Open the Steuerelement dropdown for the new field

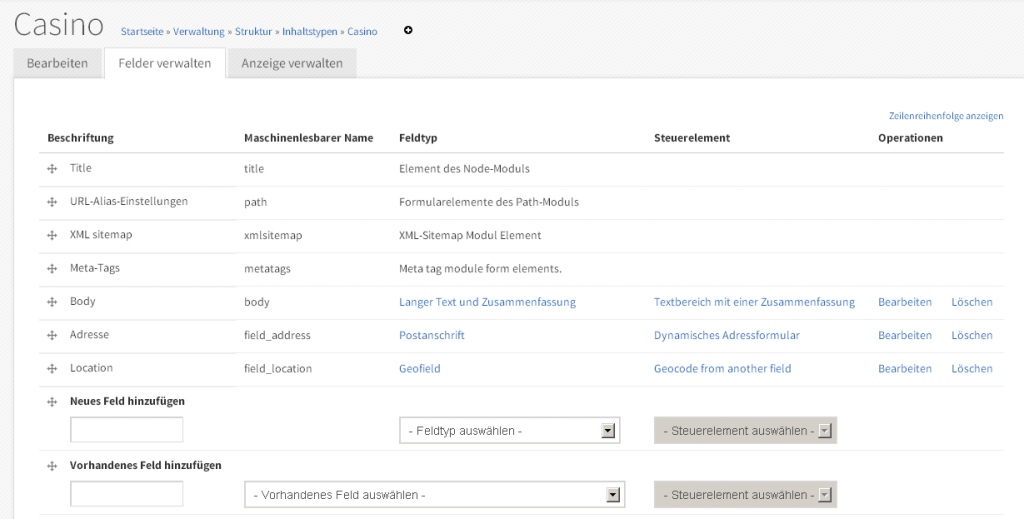[745, 431]
